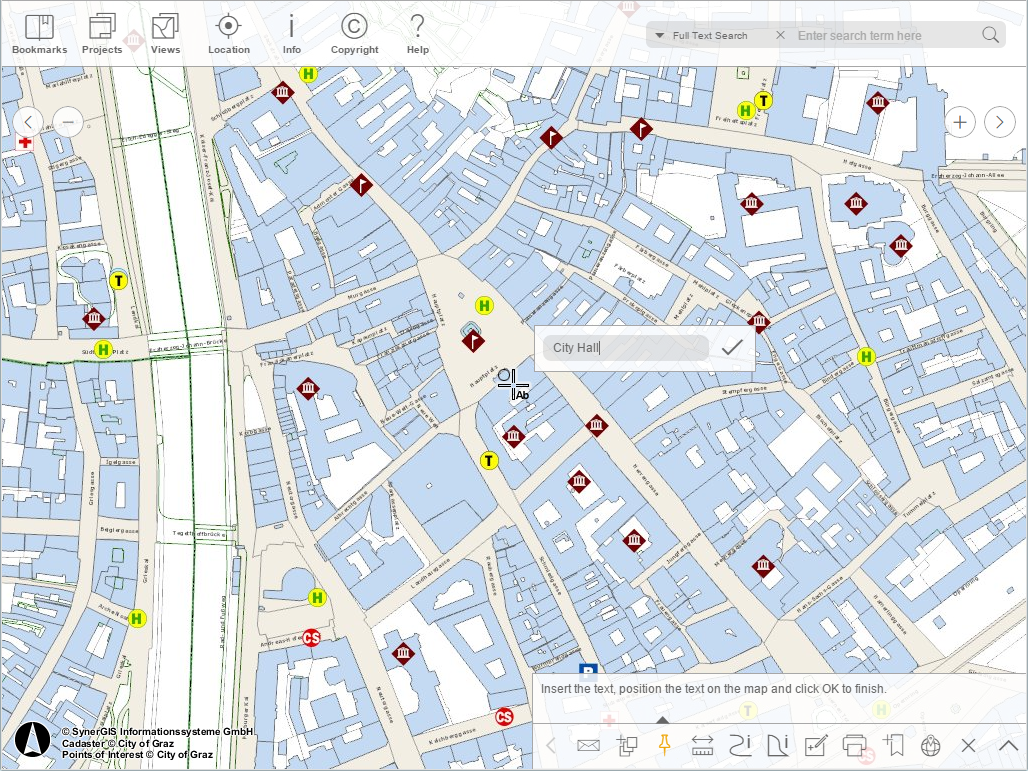Viewport: 1028px width, 771px height.
Task: Send the map via the email tool
Action: point(588,745)
